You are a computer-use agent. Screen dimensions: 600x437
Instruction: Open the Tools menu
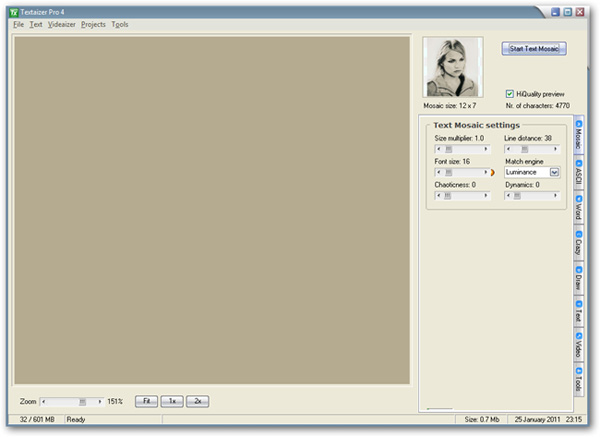pyautogui.click(x=119, y=24)
